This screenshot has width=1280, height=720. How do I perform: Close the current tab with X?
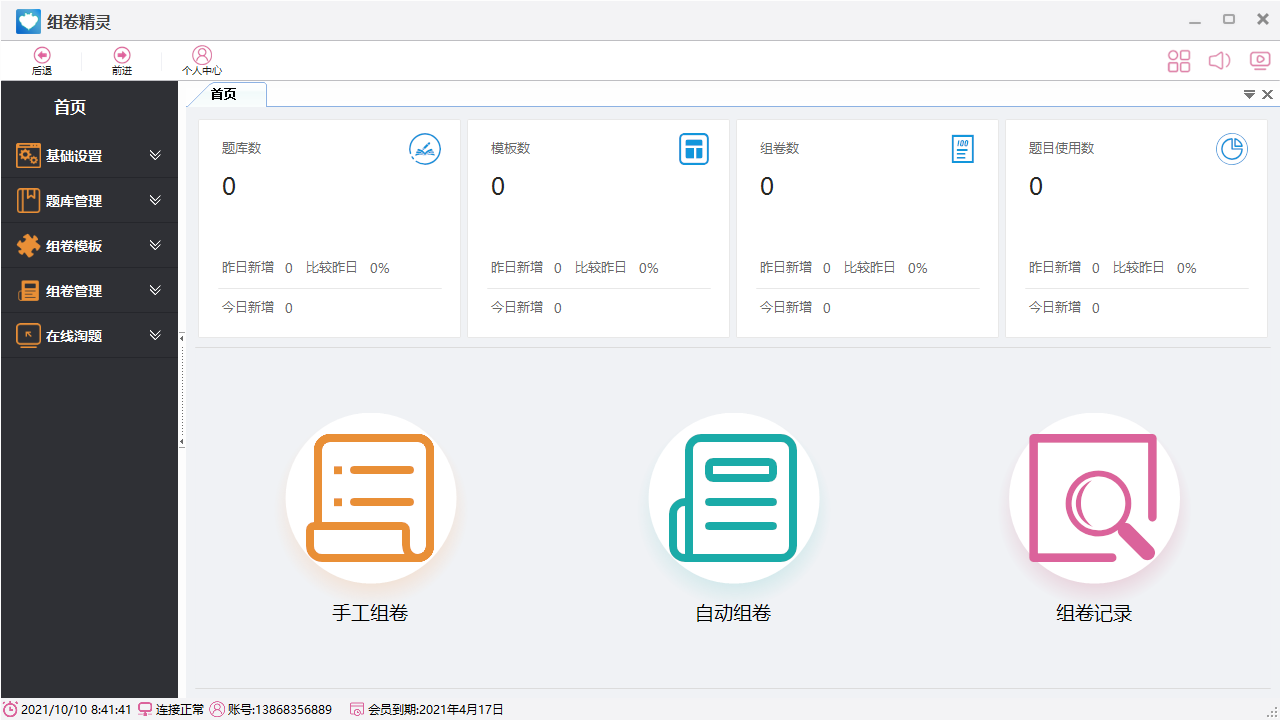click(1267, 94)
